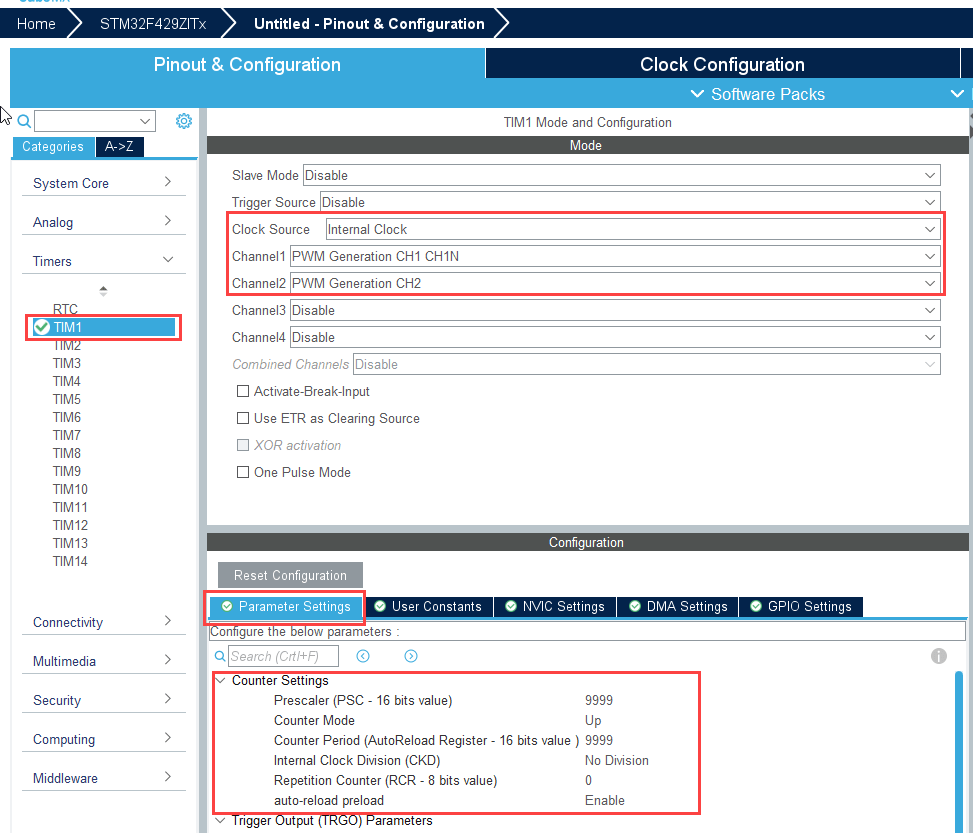Click next search result arrow icon

point(411,656)
